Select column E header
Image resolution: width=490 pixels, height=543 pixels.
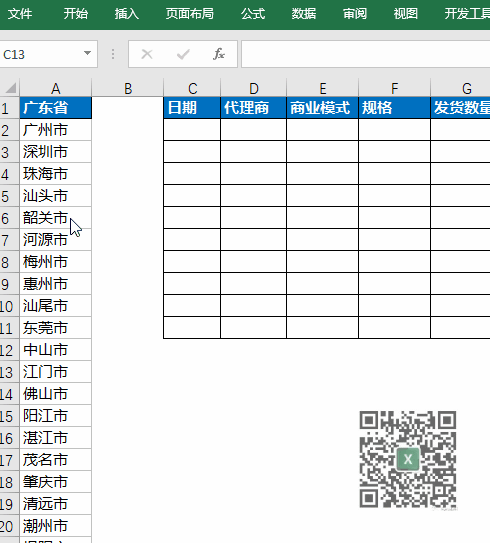point(322,88)
